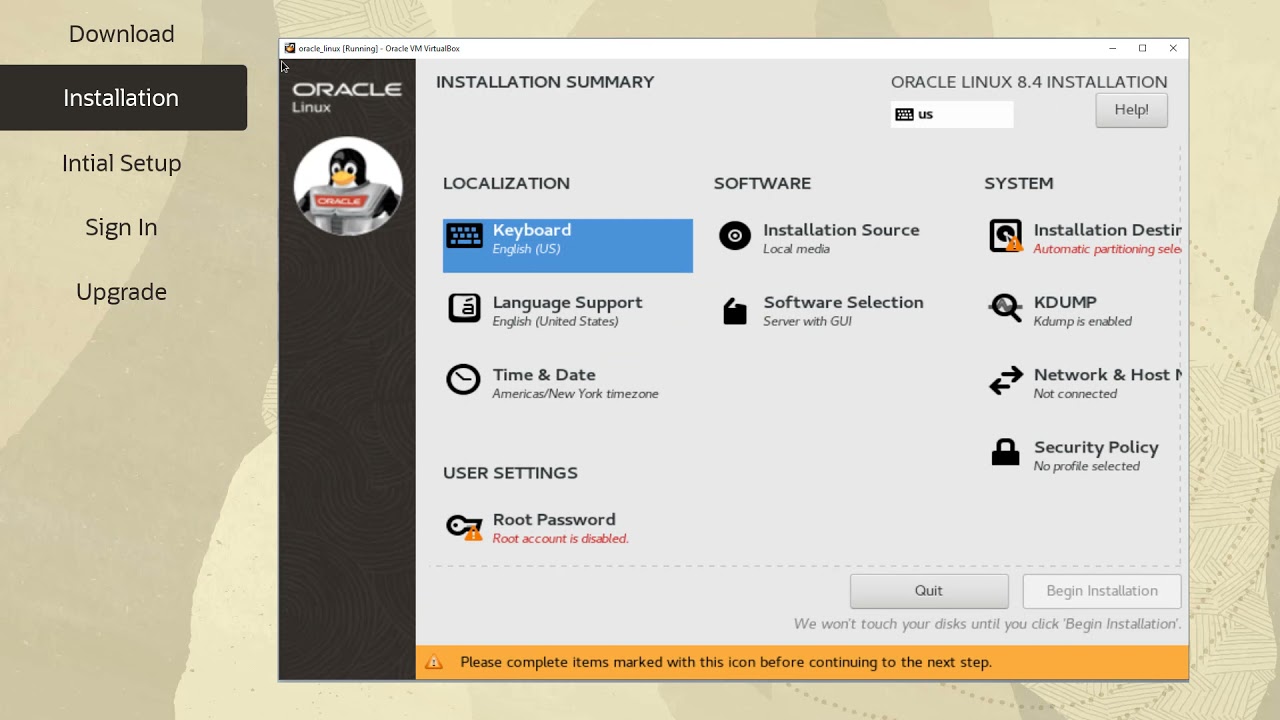Click 'Root account is disabled.' text
The image size is (1280, 720).
[x=560, y=539]
